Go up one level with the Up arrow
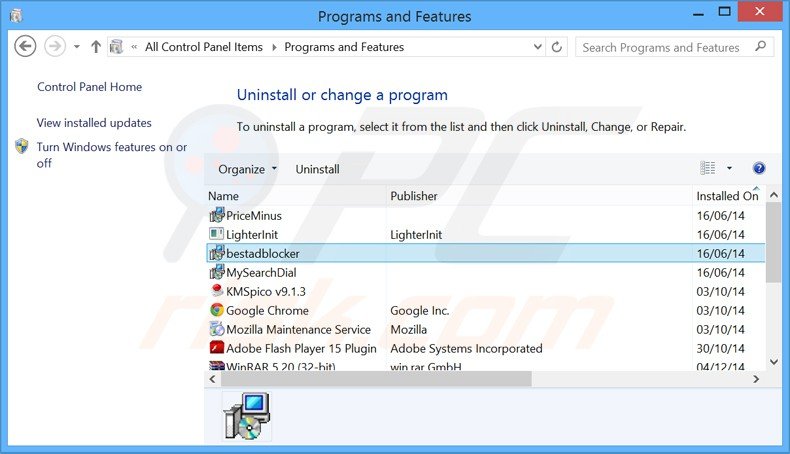790x454 pixels. [96, 47]
